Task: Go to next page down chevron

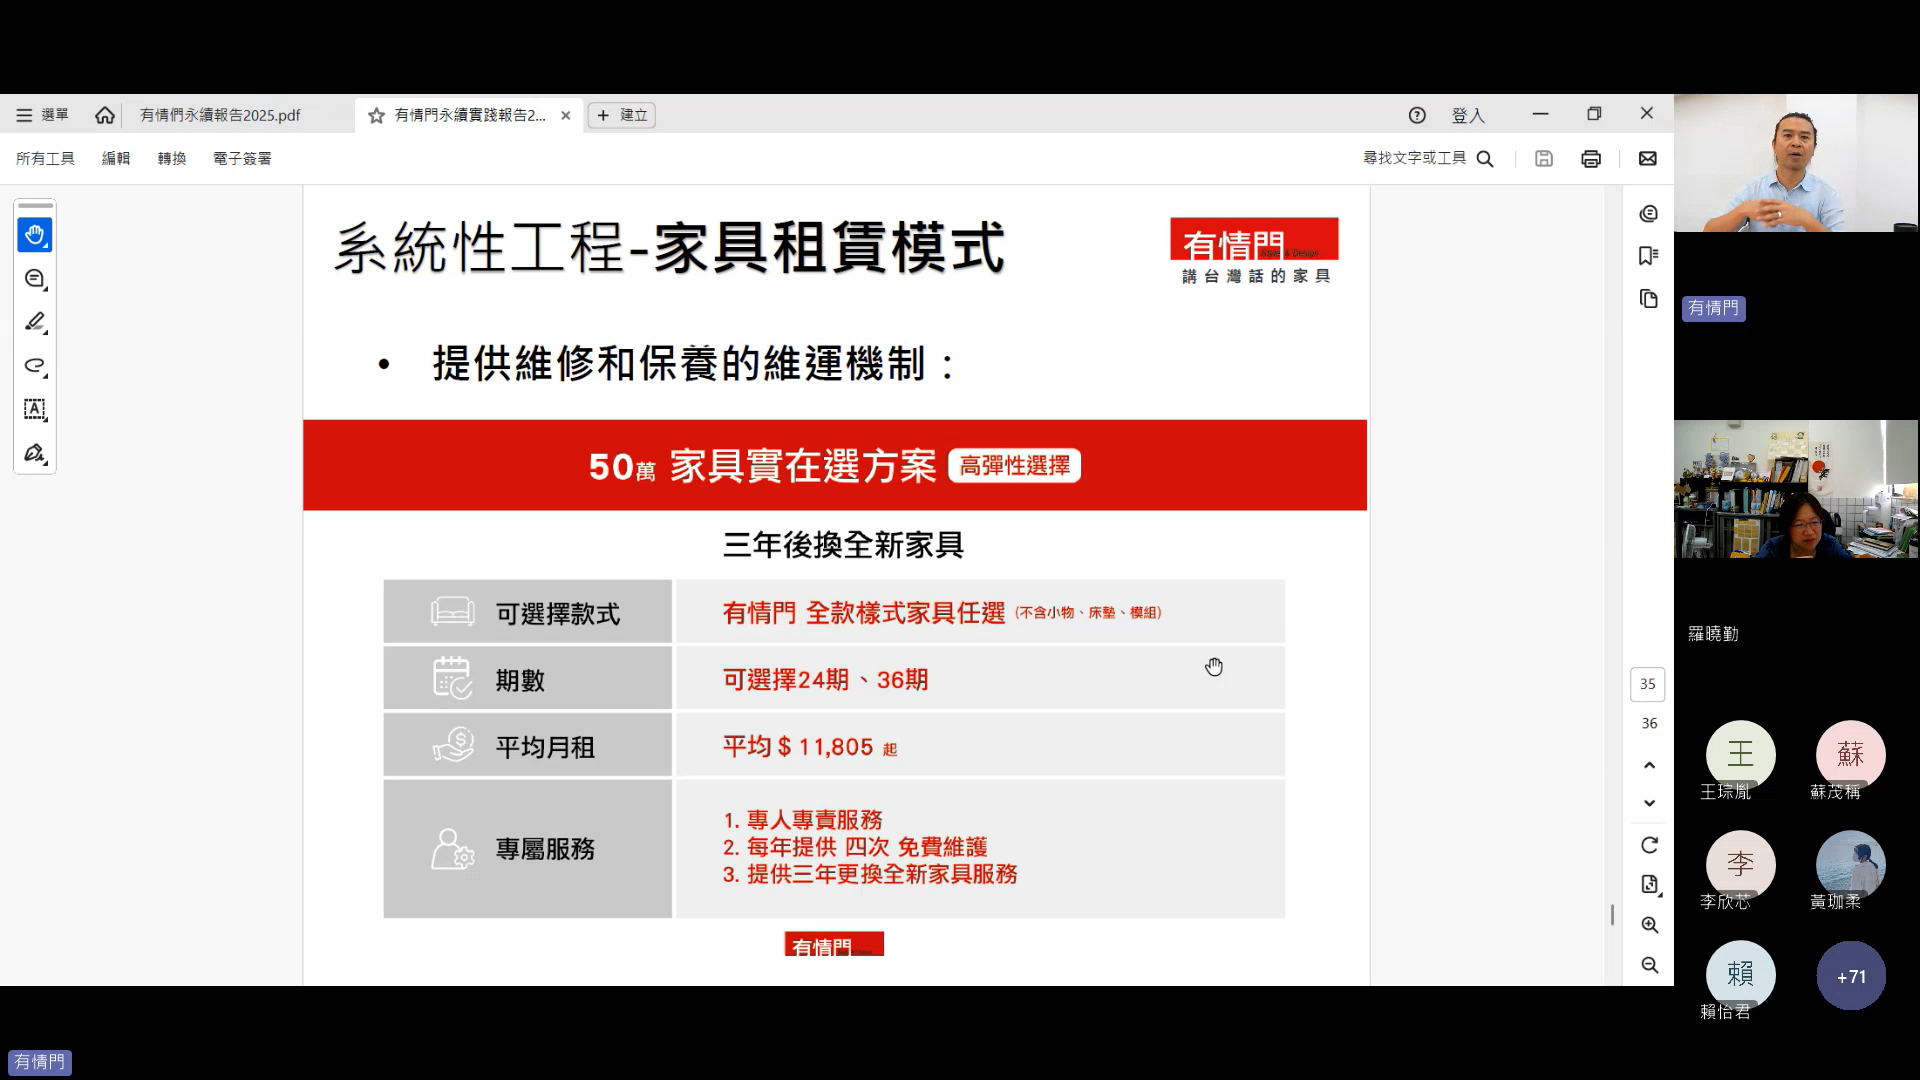Action: pos(1650,803)
